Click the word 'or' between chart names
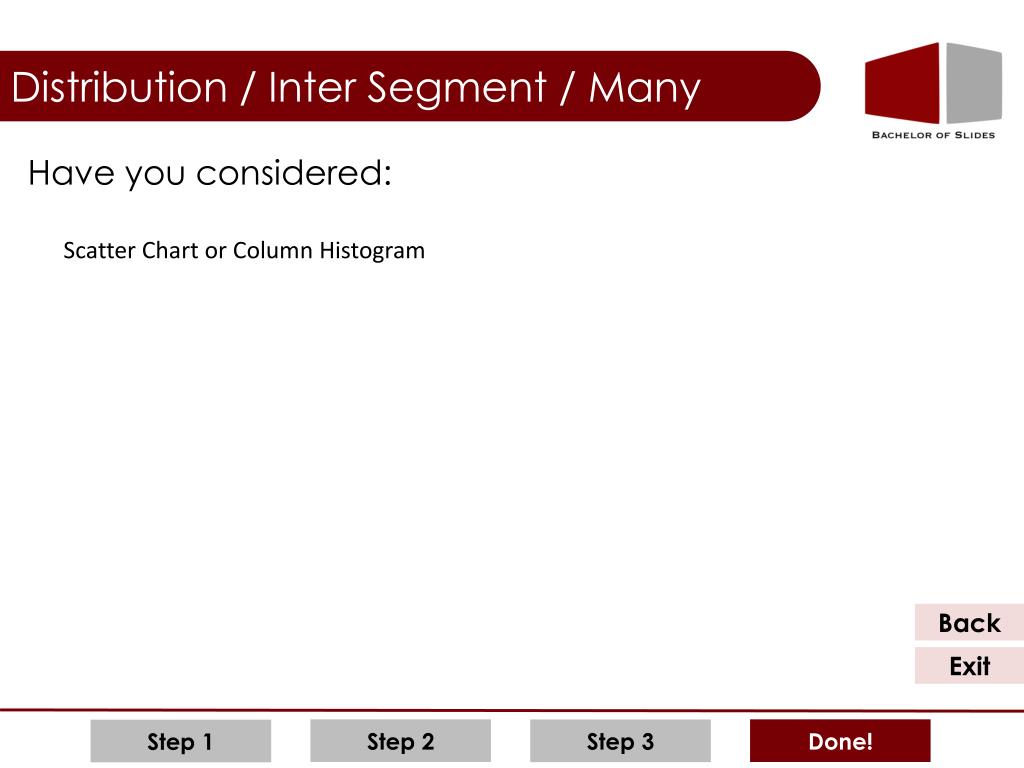1024x768 pixels. [x=216, y=252]
